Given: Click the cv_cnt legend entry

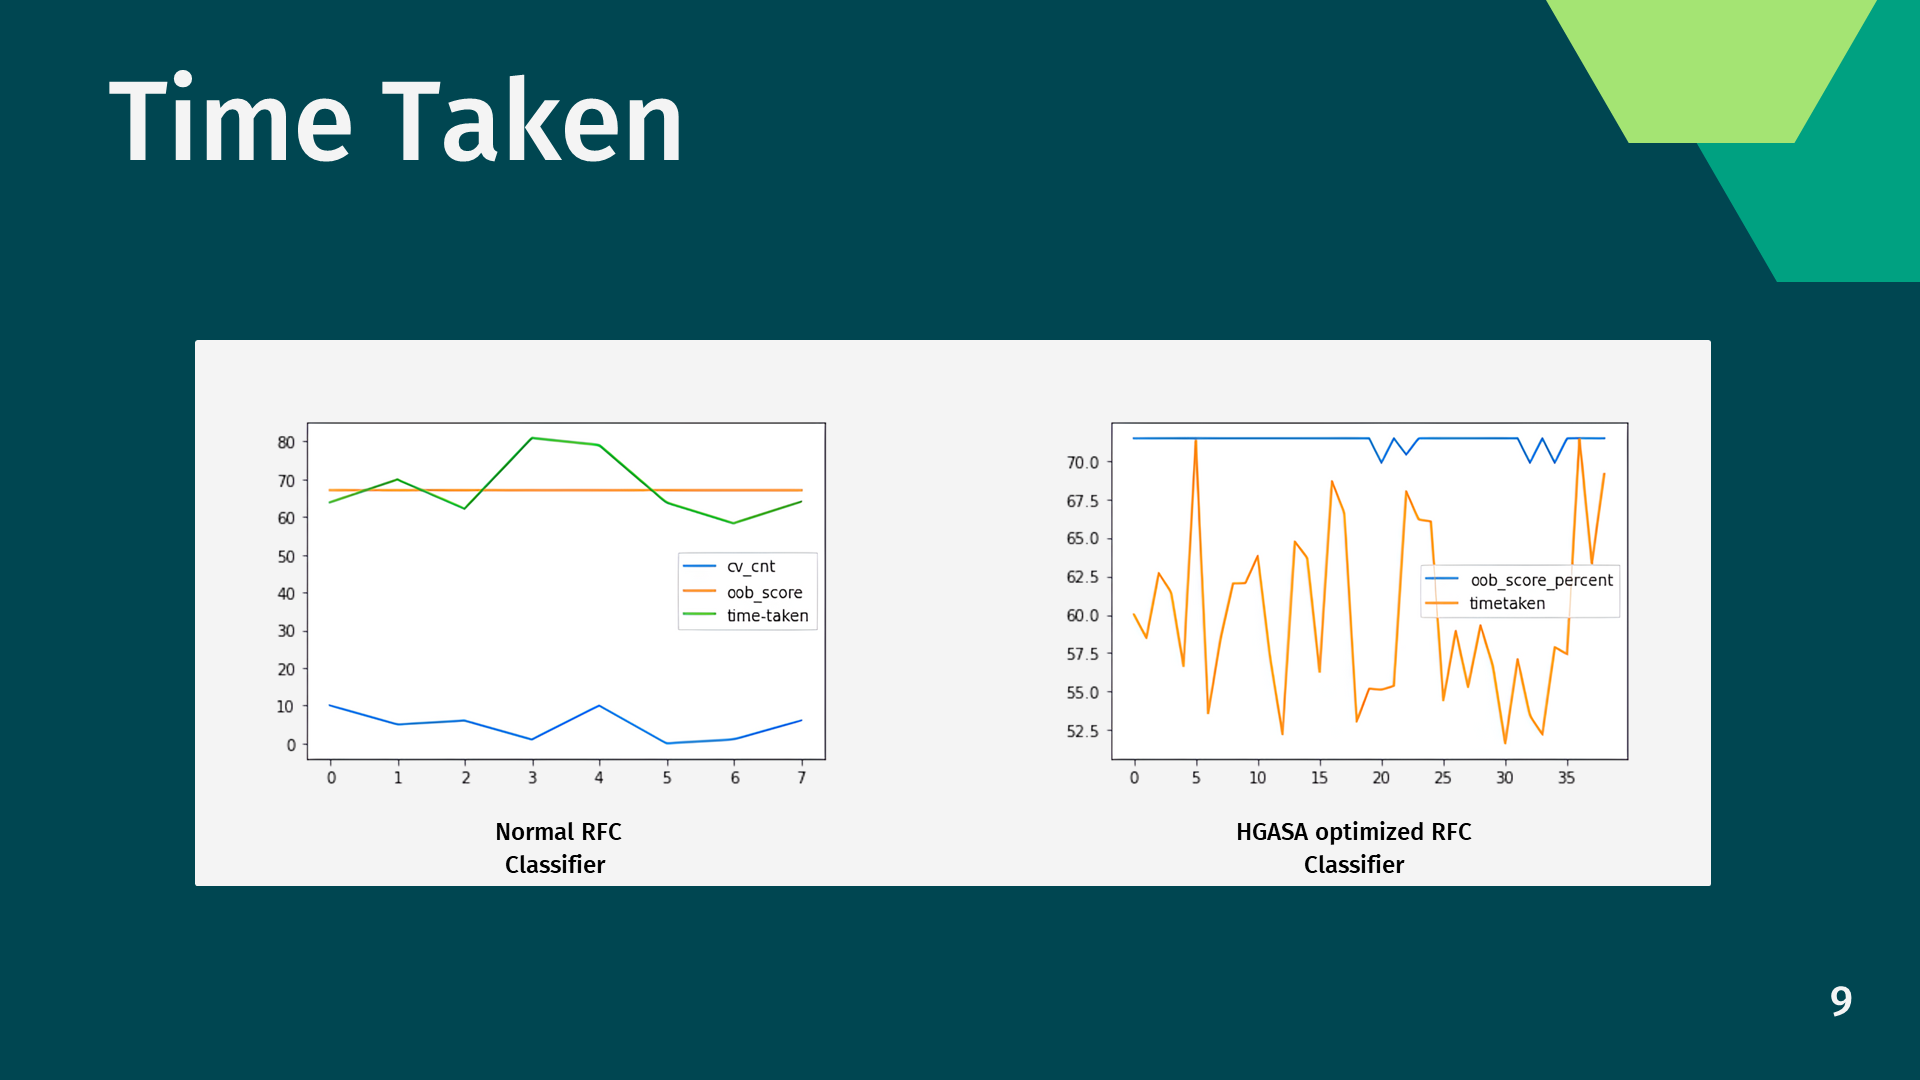Looking at the screenshot, I should (750, 567).
